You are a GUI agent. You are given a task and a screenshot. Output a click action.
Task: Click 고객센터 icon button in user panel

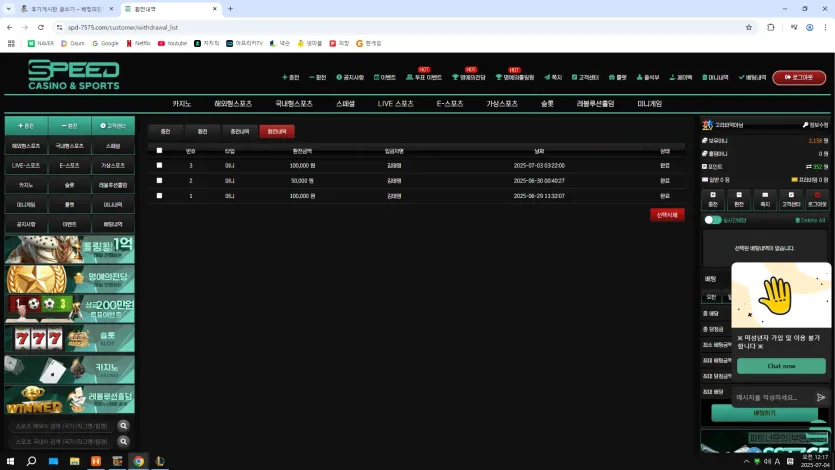pyautogui.click(x=791, y=200)
